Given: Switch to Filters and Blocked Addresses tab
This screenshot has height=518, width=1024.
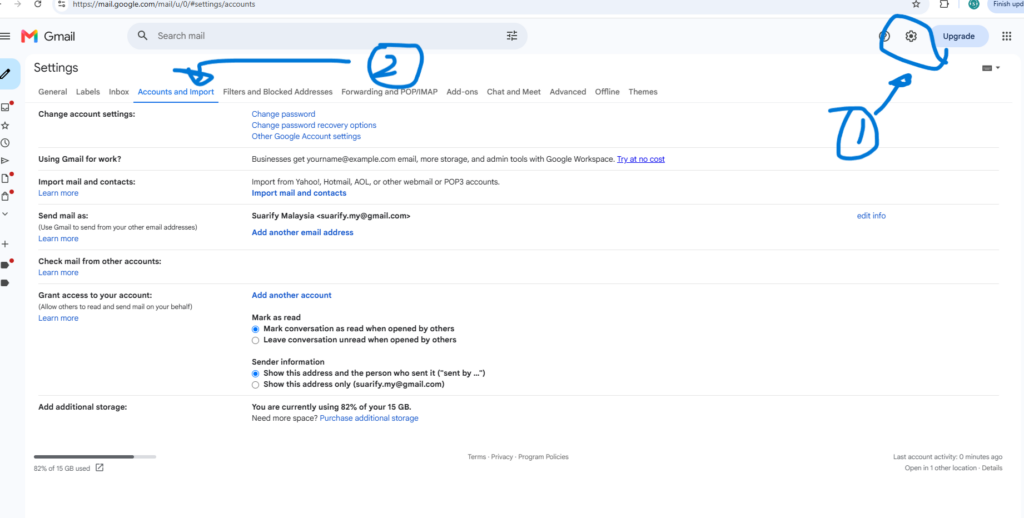Looking at the screenshot, I should coord(278,92).
